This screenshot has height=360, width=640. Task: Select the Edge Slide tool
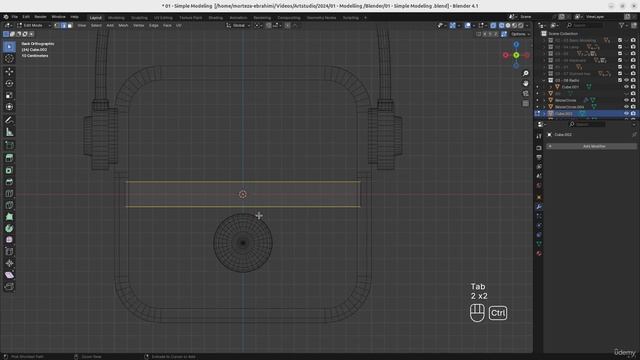coord(9,251)
